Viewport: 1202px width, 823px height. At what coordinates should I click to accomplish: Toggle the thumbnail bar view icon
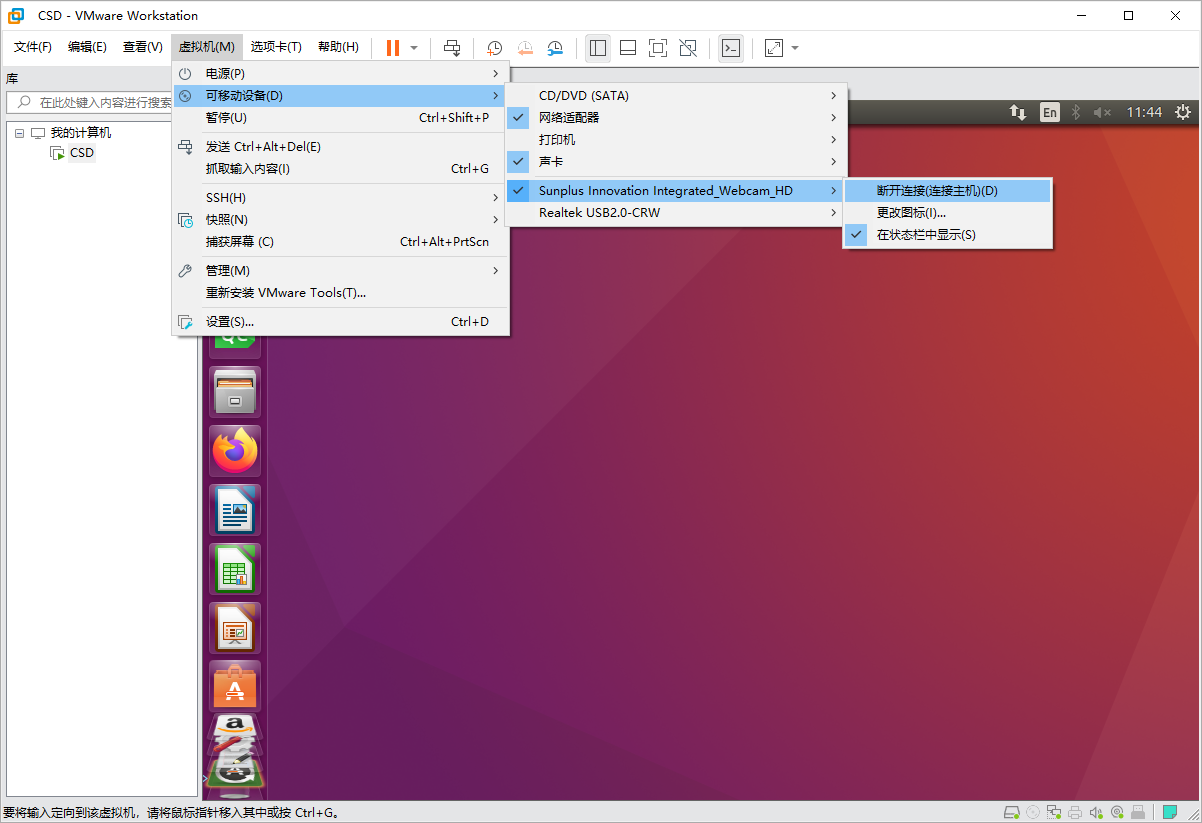[x=628, y=47]
